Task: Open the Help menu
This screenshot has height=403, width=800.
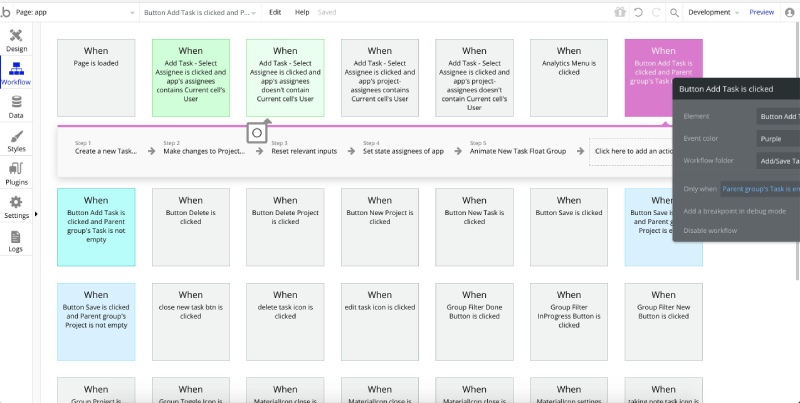Action: click(x=302, y=12)
